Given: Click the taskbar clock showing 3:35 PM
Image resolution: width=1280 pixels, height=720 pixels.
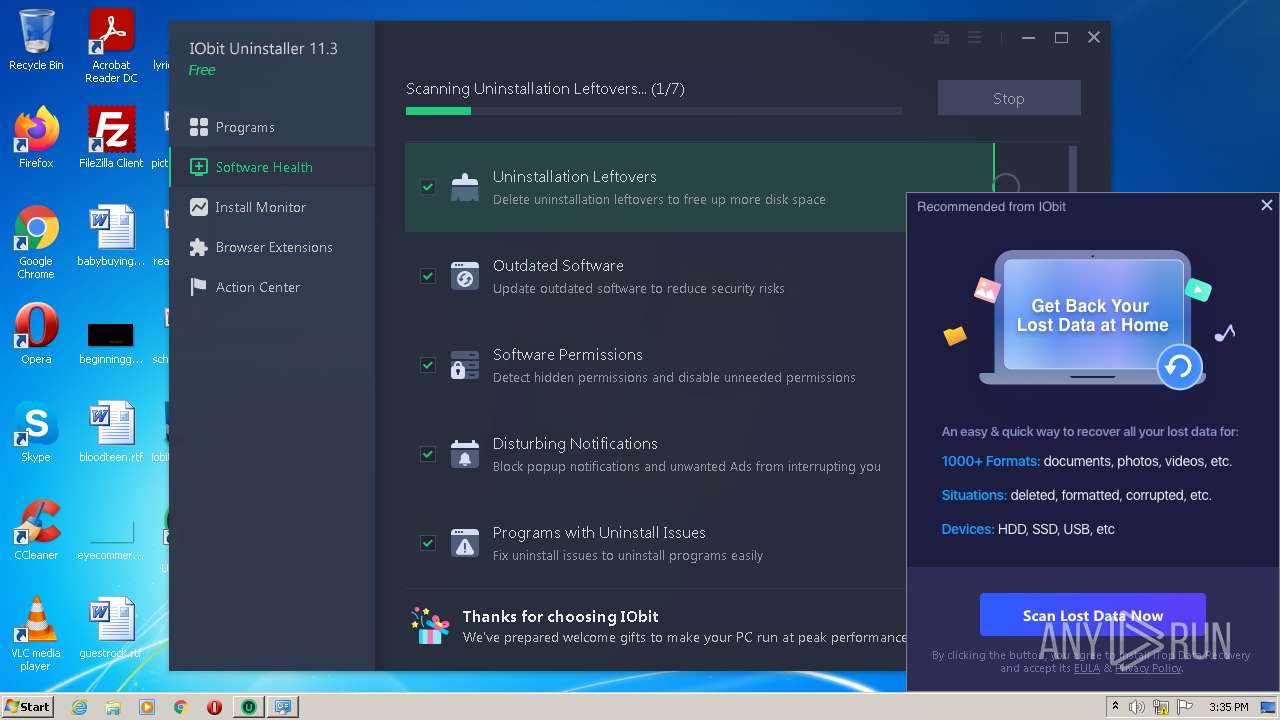Looking at the screenshot, I should coord(1228,707).
